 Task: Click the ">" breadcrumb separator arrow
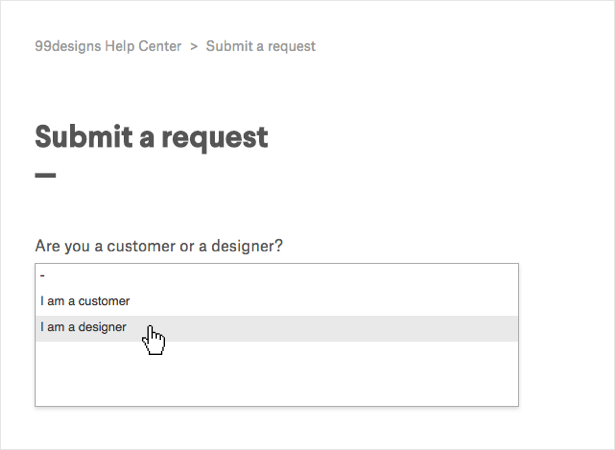click(194, 46)
